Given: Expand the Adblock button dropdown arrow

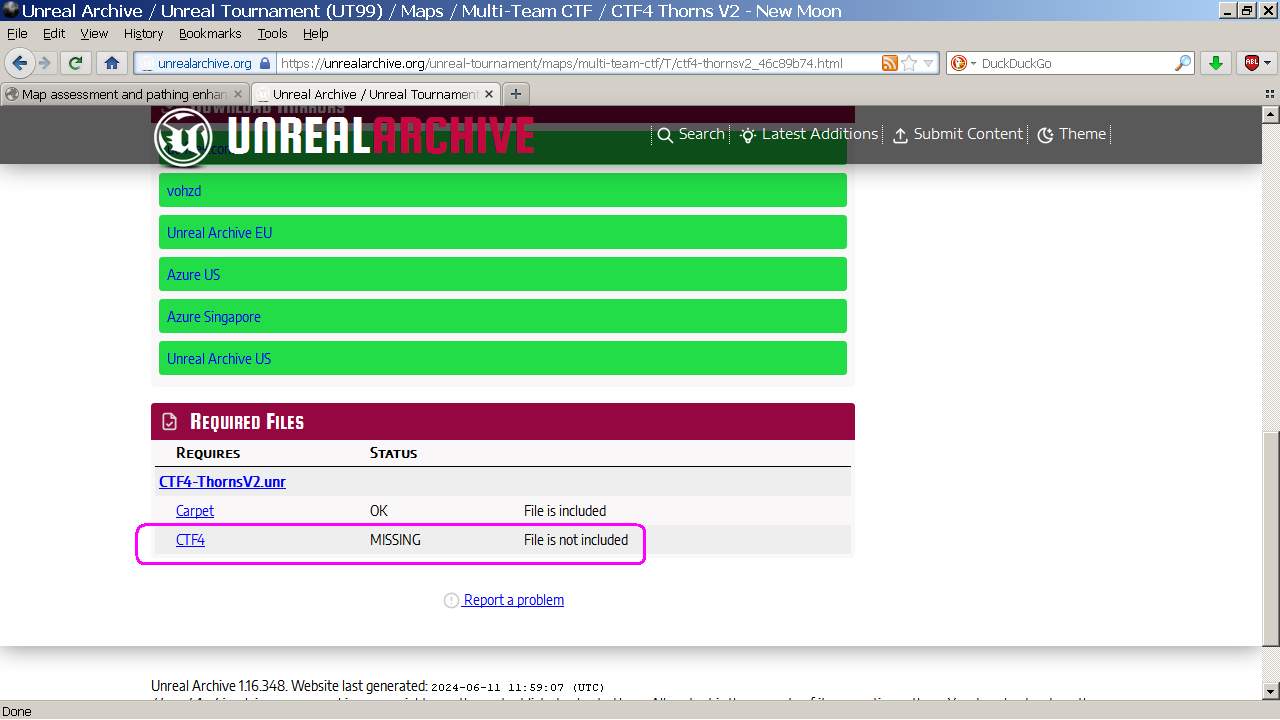Looking at the screenshot, I should pos(1267,63).
